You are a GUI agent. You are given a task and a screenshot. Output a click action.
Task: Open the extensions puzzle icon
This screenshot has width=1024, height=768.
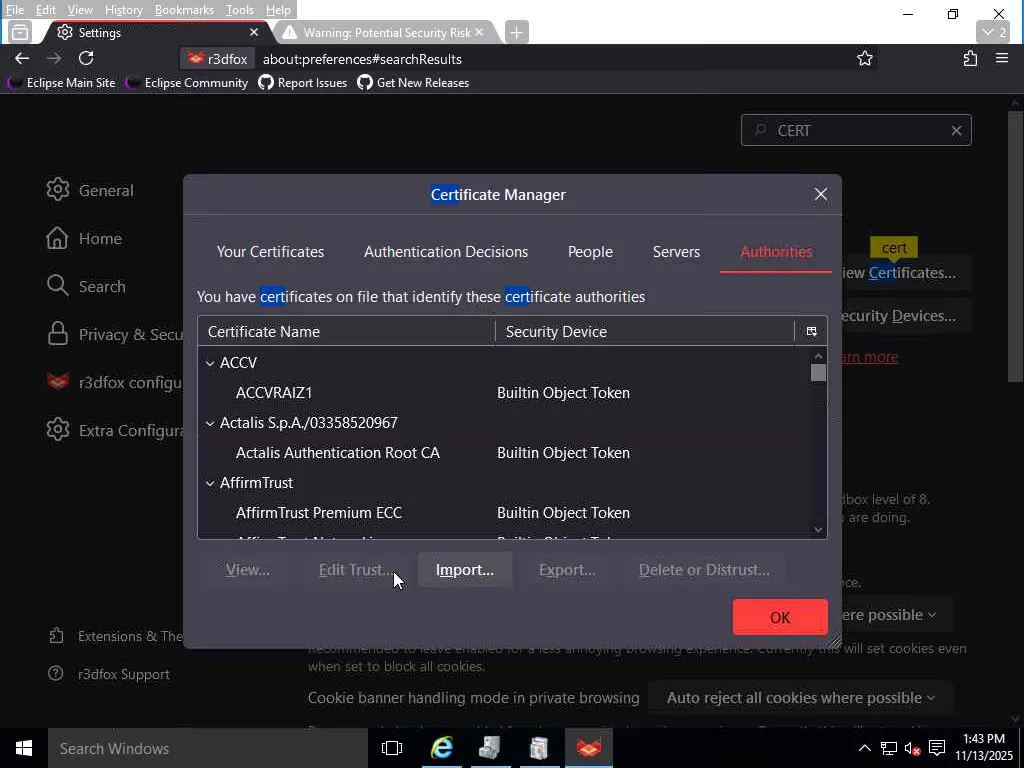click(970, 59)
